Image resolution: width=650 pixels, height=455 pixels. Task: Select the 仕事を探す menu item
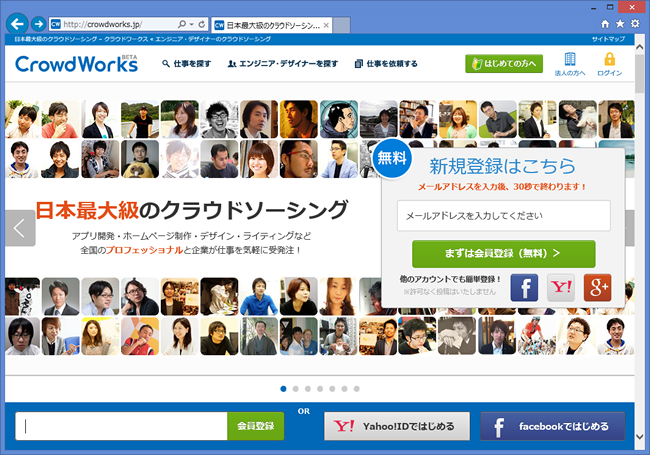187,64
